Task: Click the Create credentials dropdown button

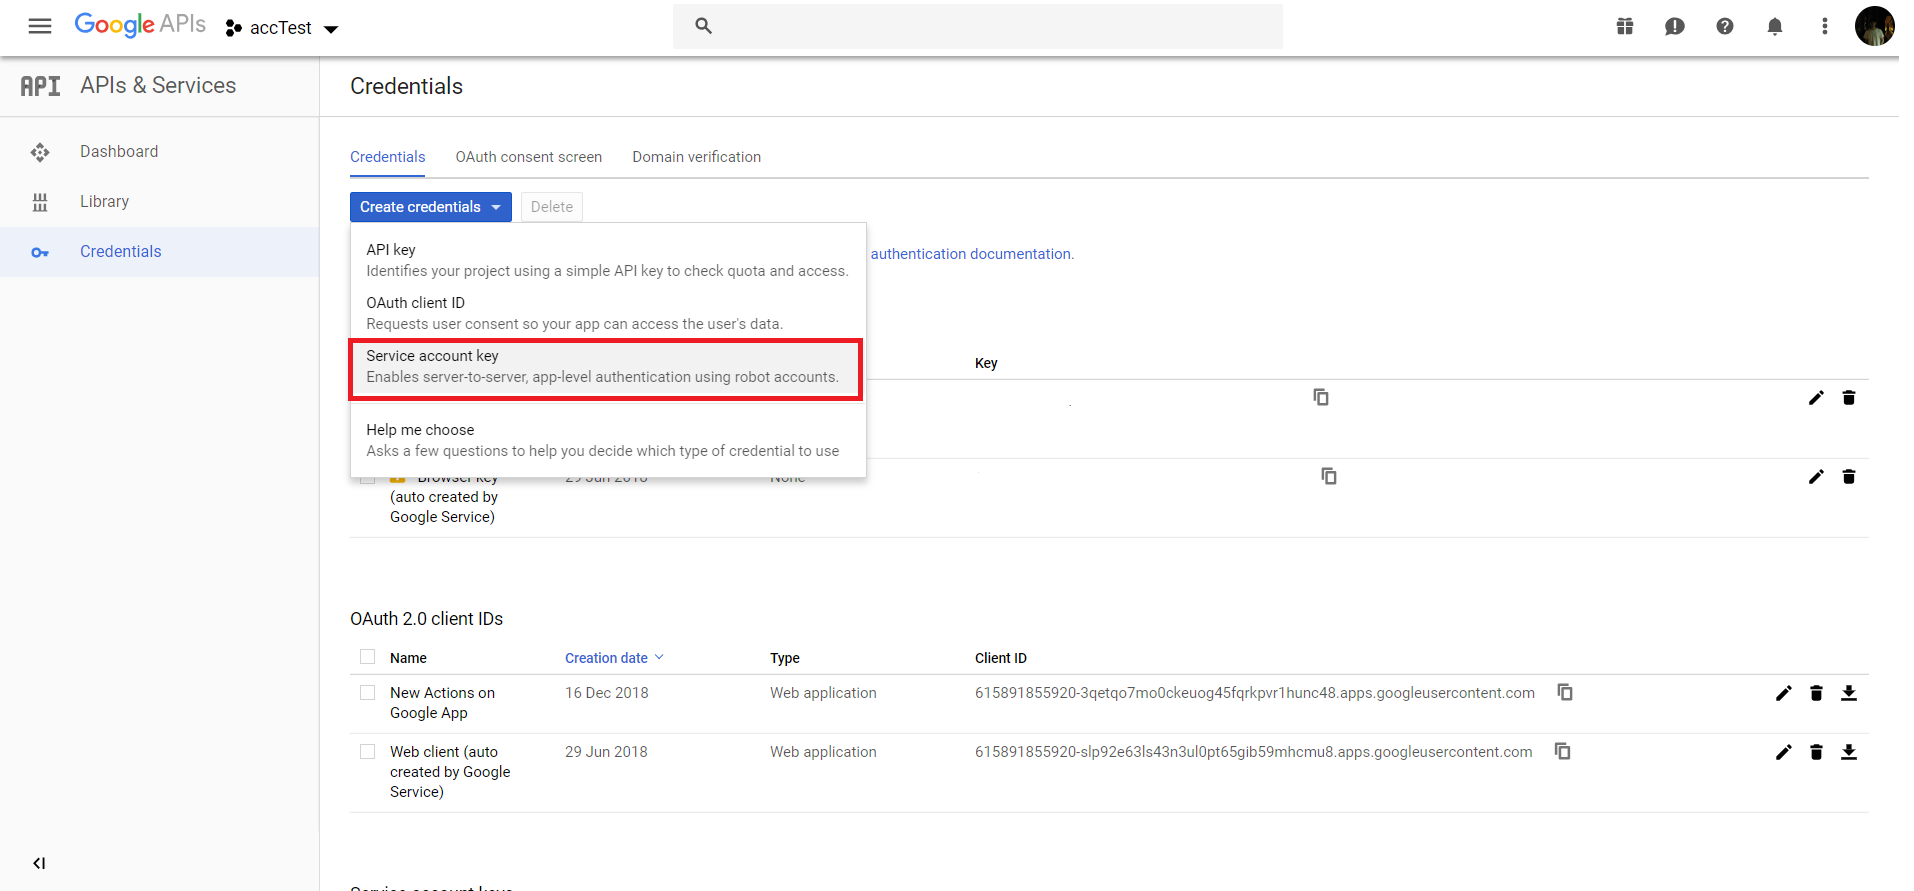Action: click(431, 207)
